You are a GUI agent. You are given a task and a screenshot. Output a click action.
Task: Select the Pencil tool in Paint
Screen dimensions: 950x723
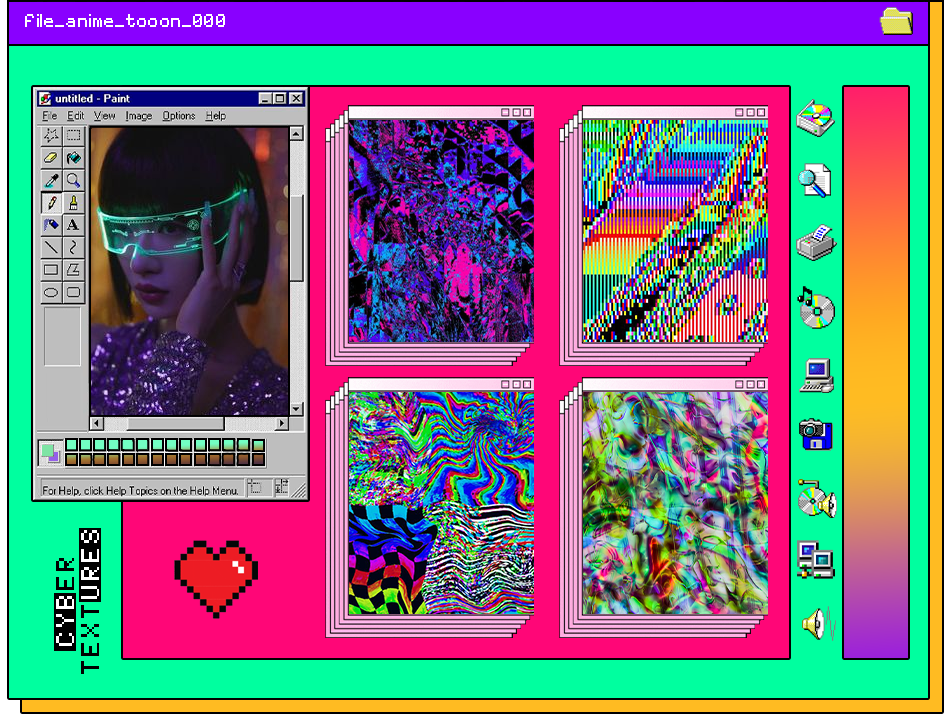[51, 202]
